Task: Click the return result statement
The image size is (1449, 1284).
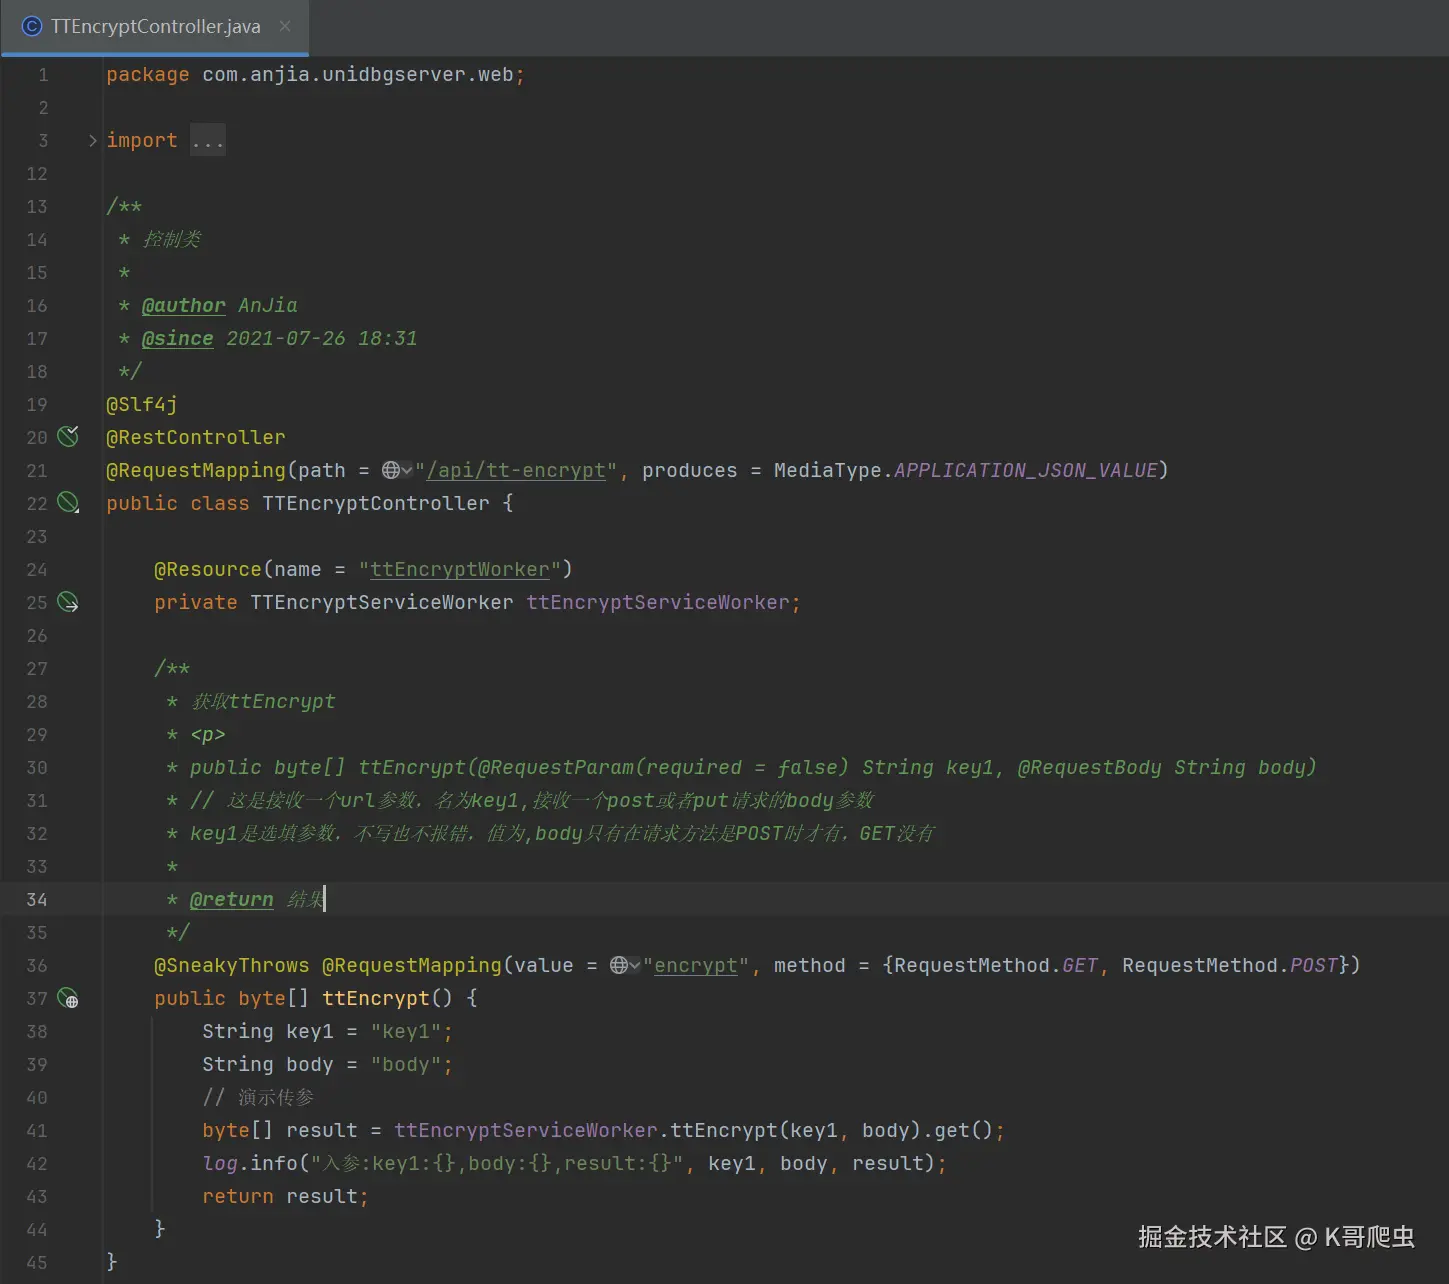Action: (286, 1196)
